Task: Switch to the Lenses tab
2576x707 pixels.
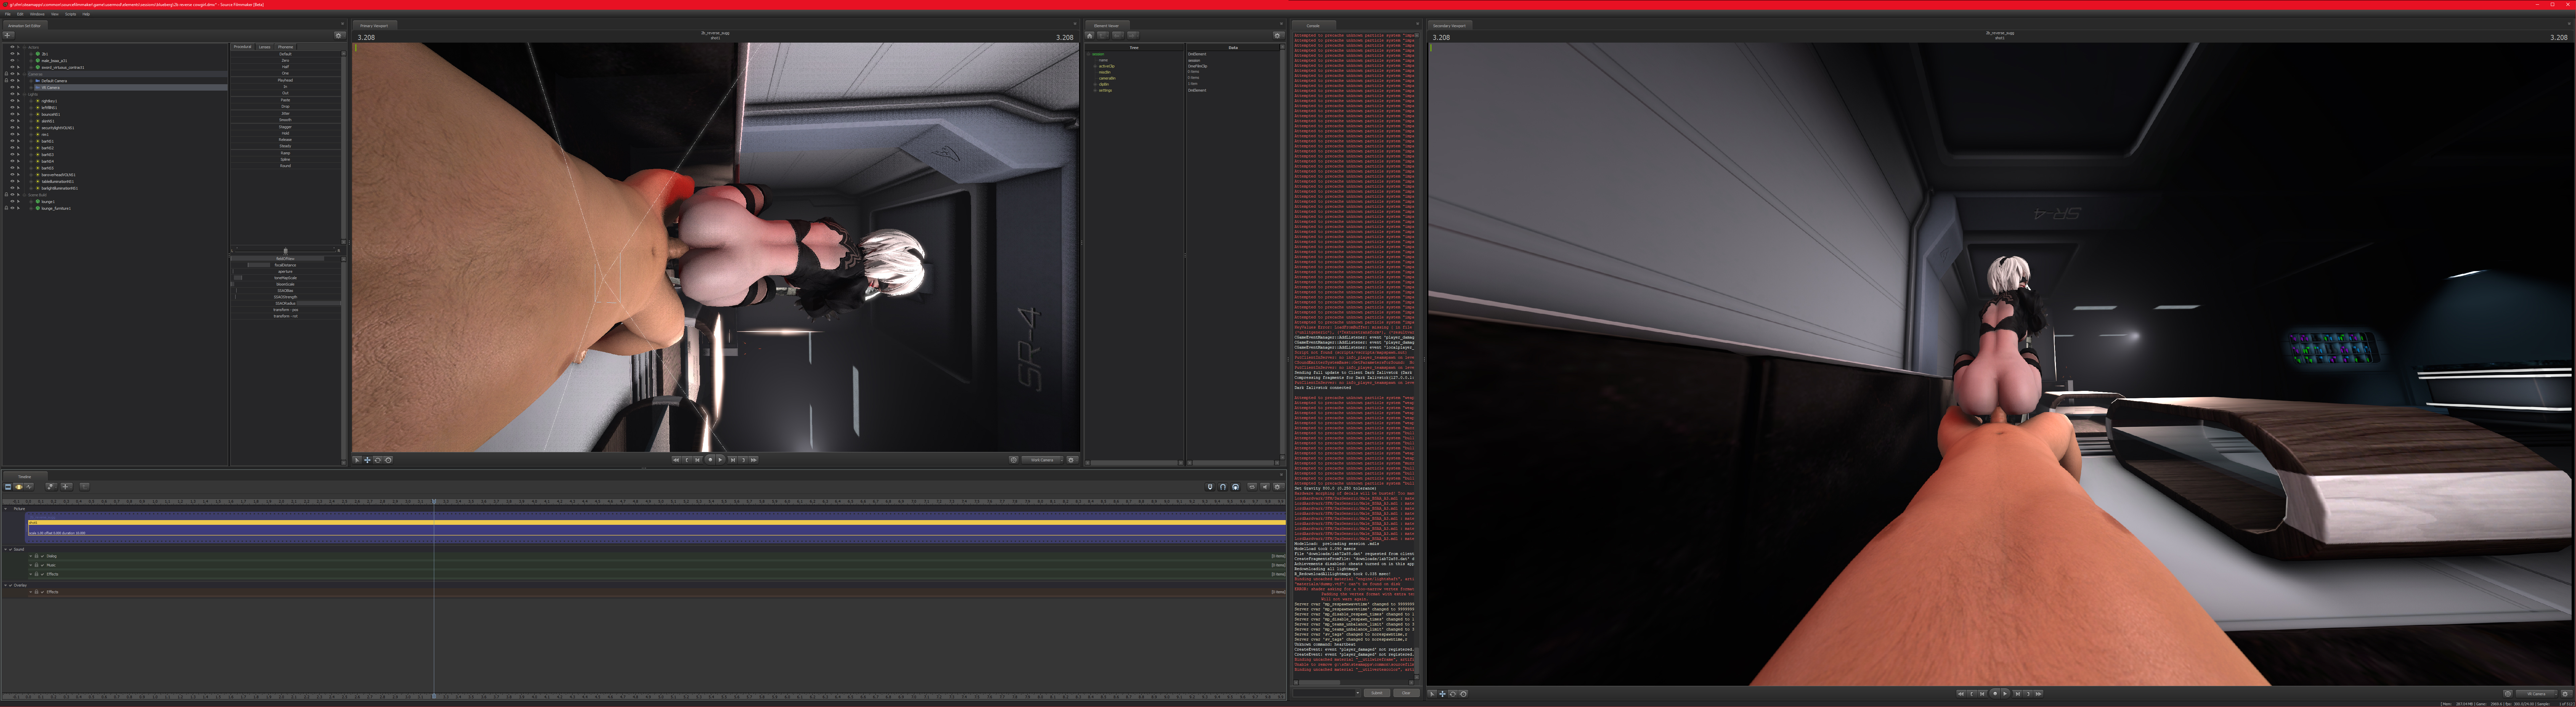Action: coord(265,47)
